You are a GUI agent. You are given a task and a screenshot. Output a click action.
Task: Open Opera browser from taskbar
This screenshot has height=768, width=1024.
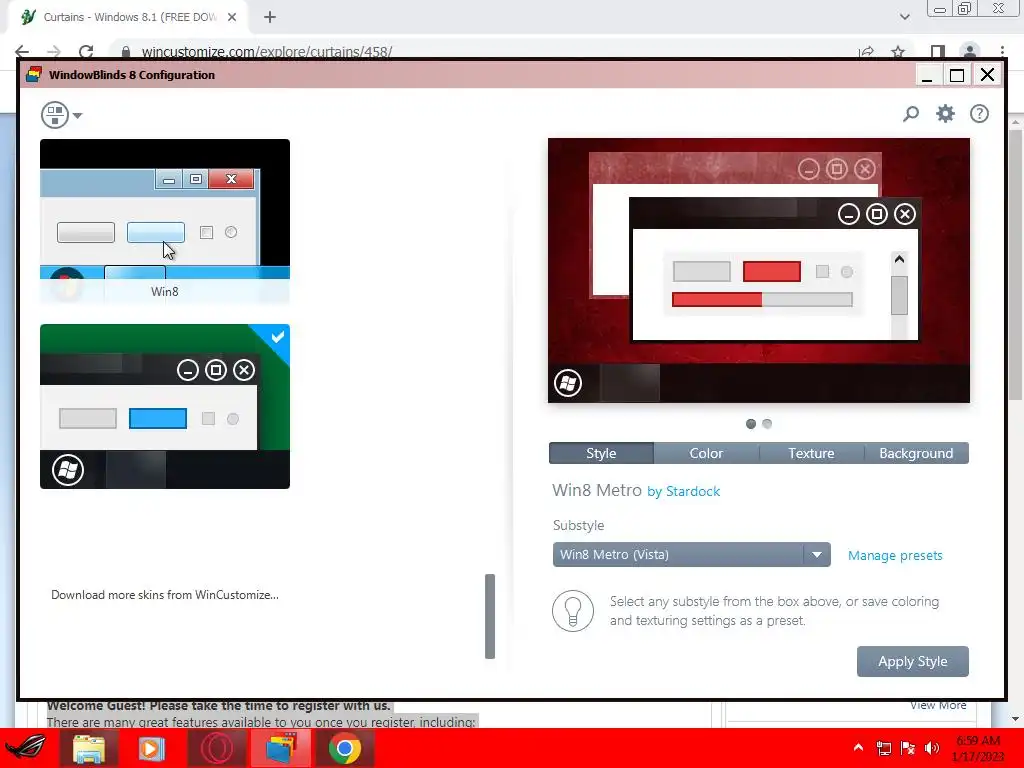[x=217, y=748]
